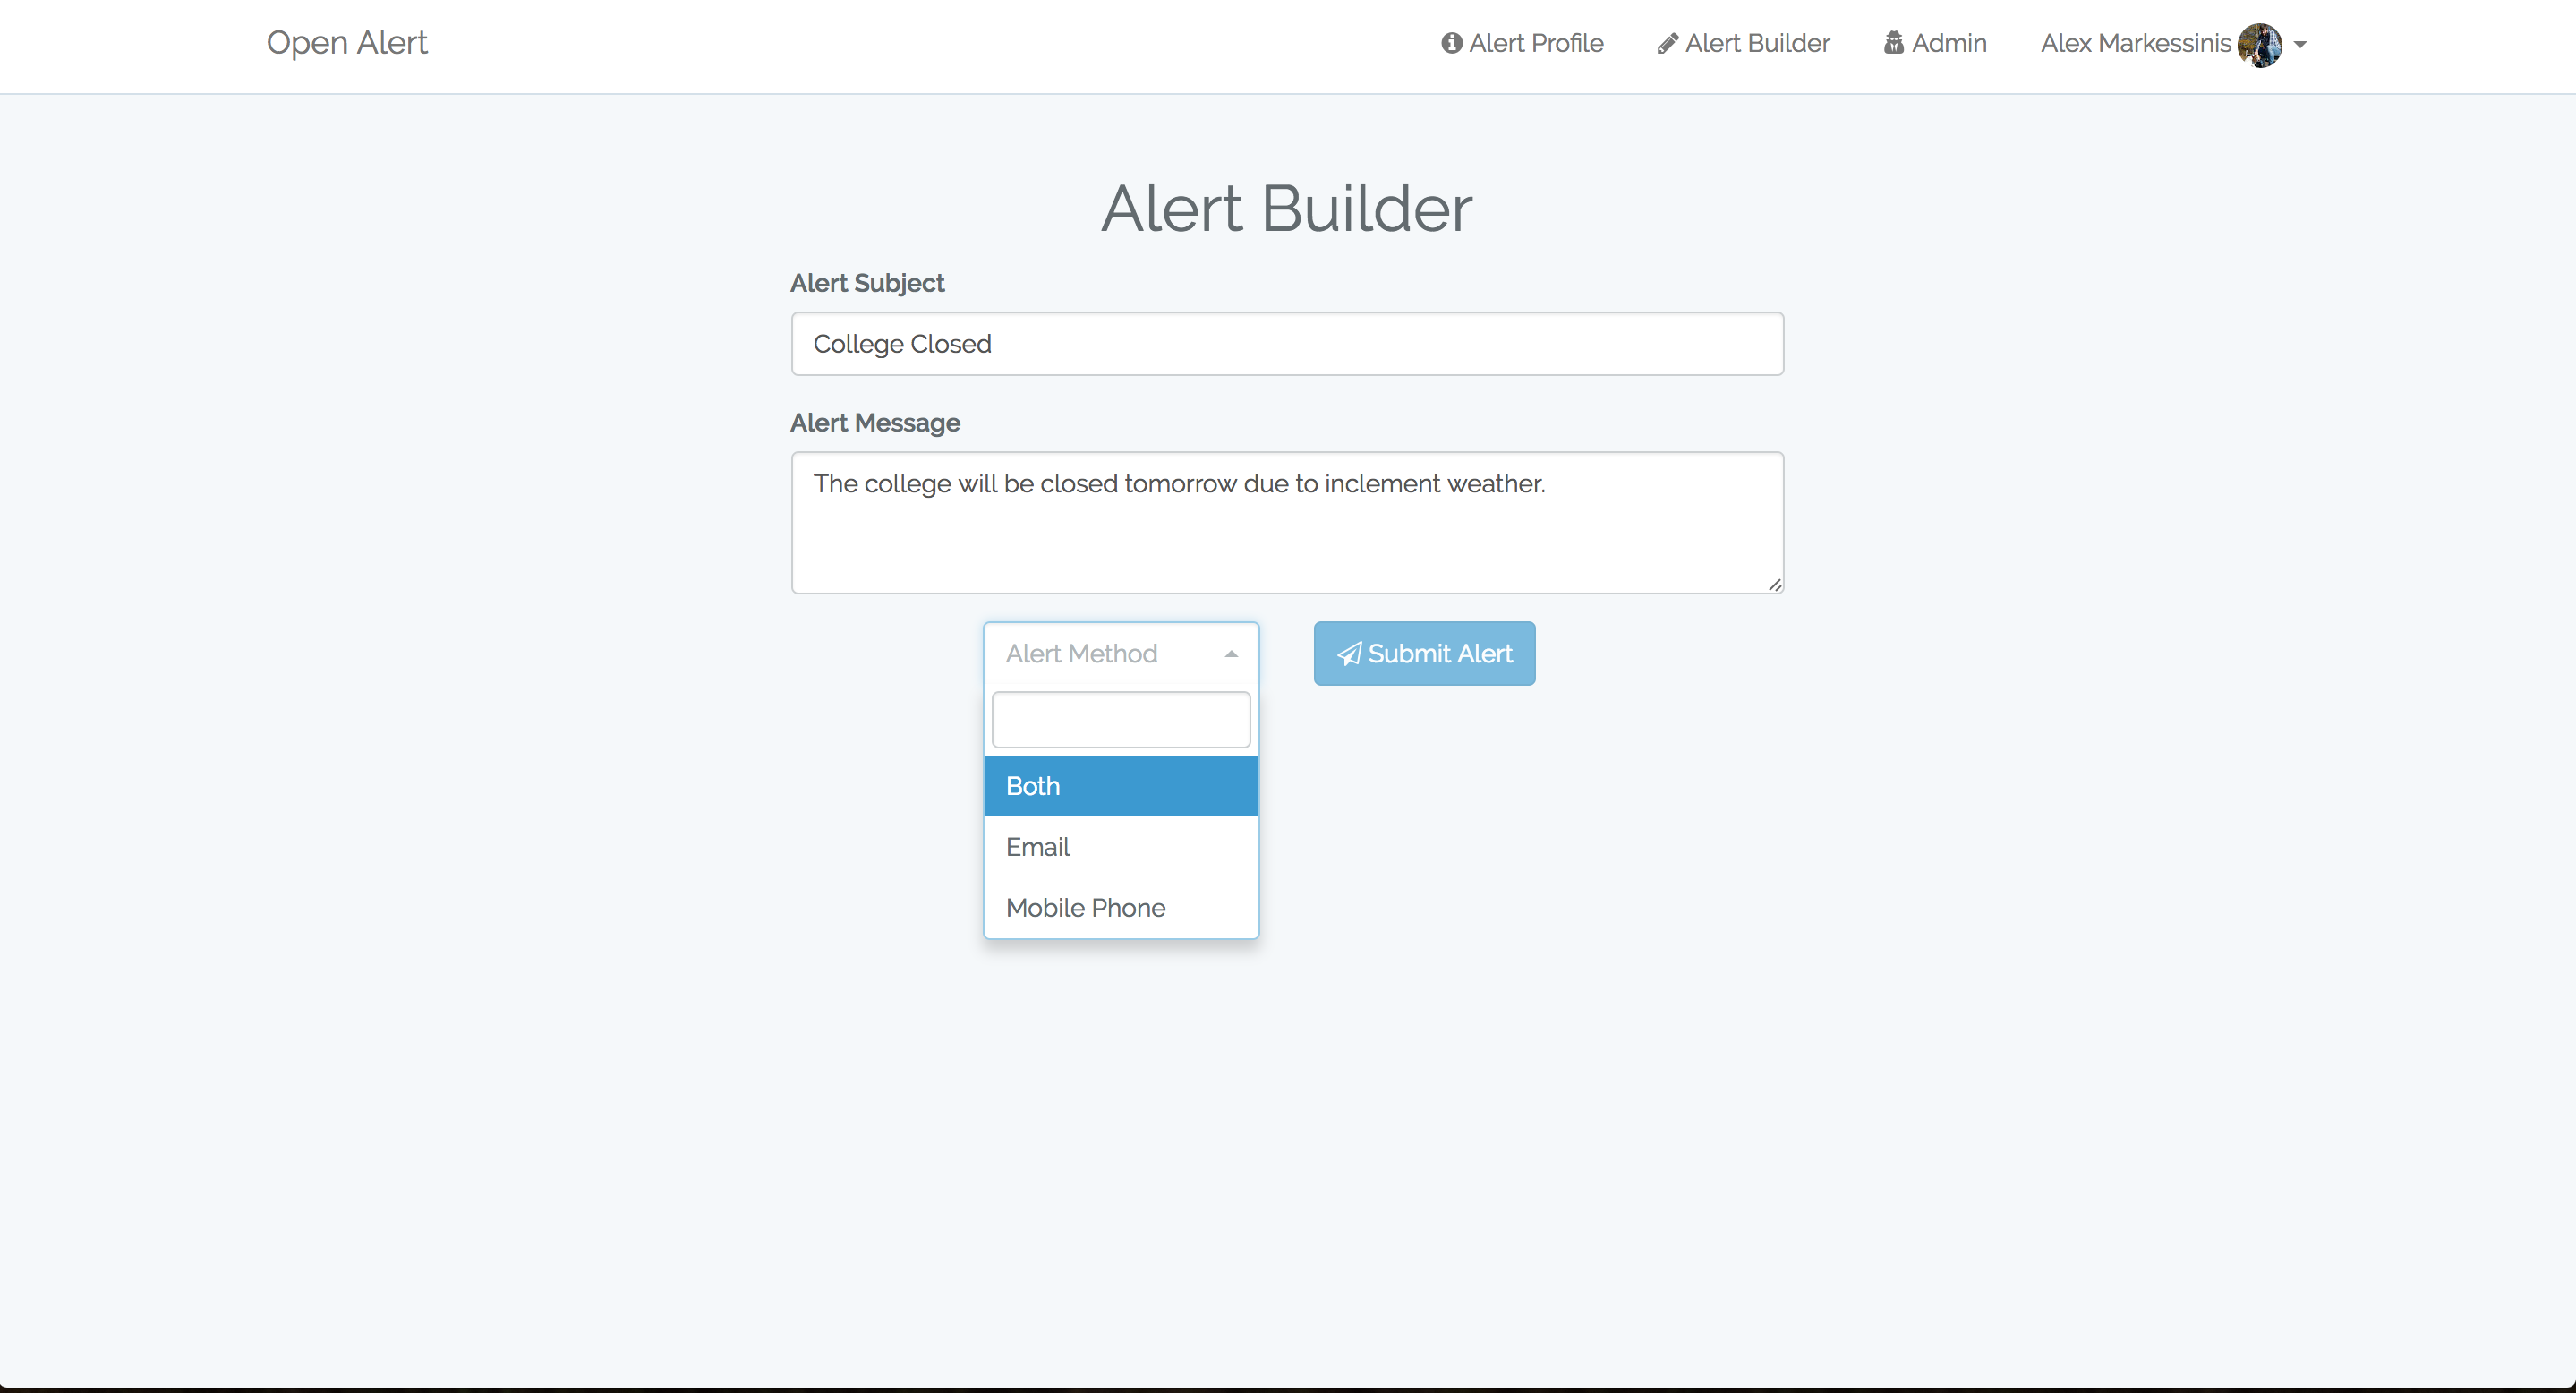Viewport: 2576px width, 1393px height.
Task: Click the Admin user-secret icon
Action: [1893, 43]
